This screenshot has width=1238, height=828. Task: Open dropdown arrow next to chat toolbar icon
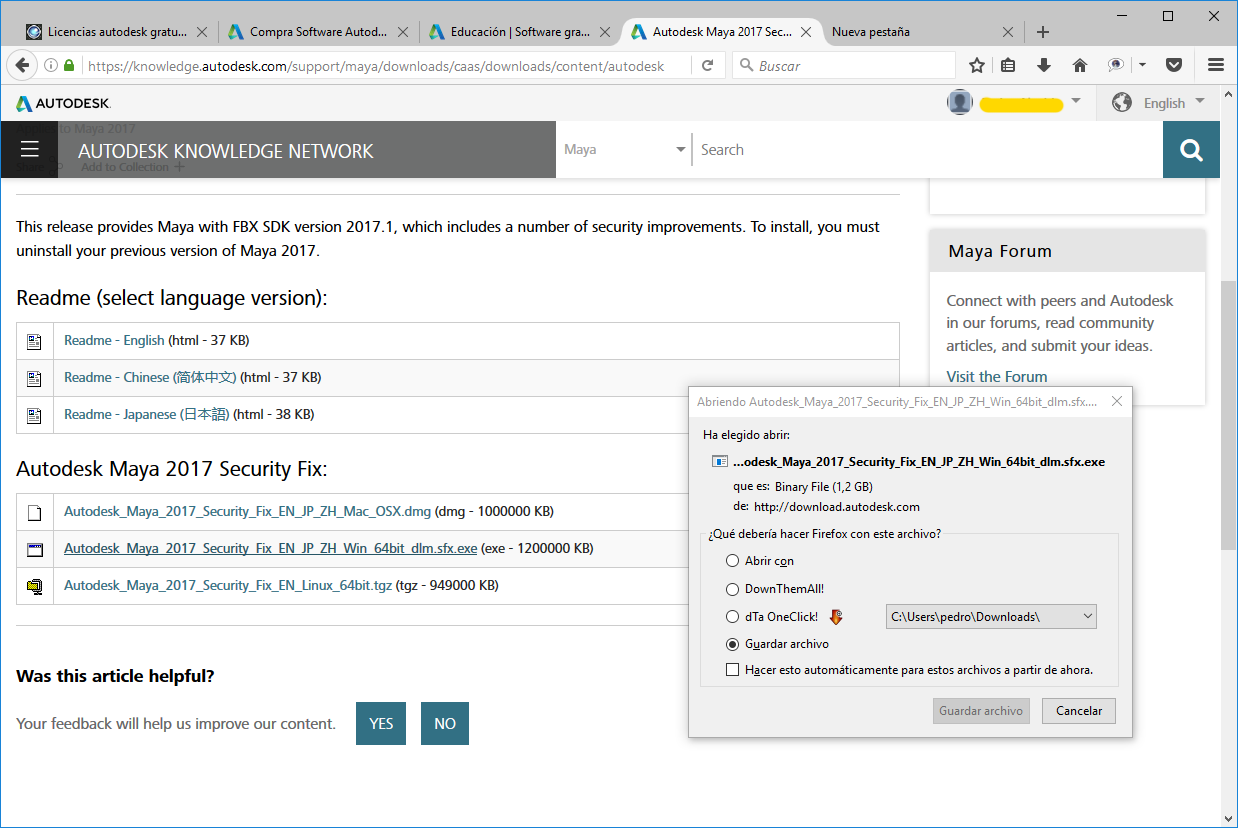(x=1142, y=66)
